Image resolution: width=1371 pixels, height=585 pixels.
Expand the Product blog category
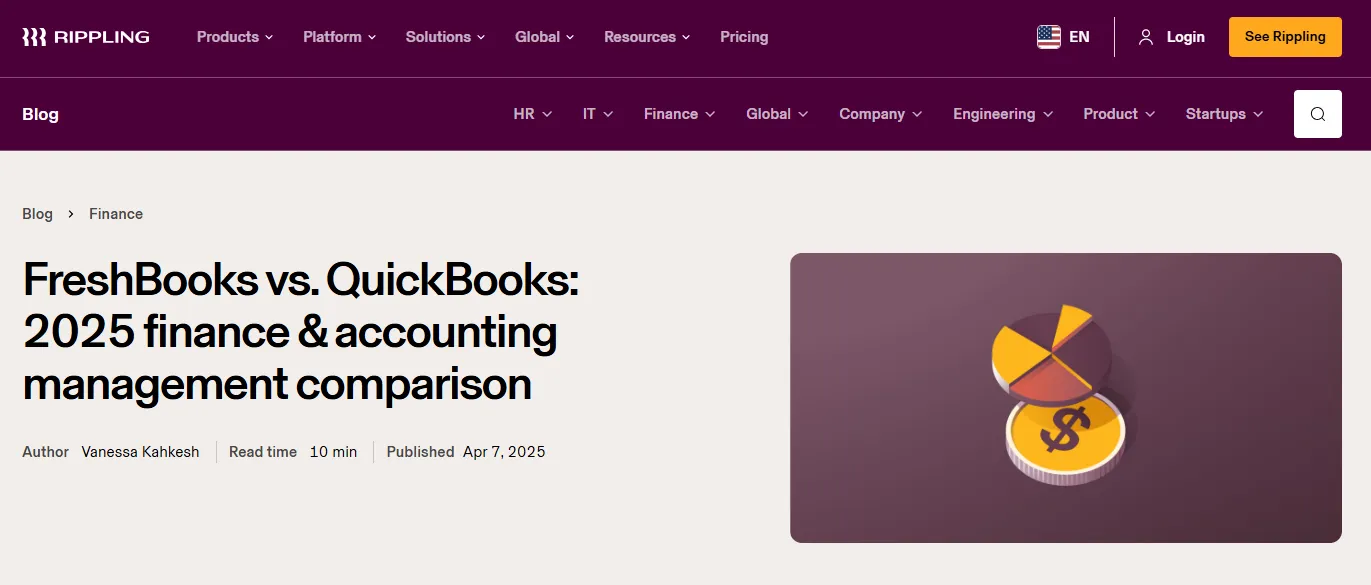pos(1119,114)
